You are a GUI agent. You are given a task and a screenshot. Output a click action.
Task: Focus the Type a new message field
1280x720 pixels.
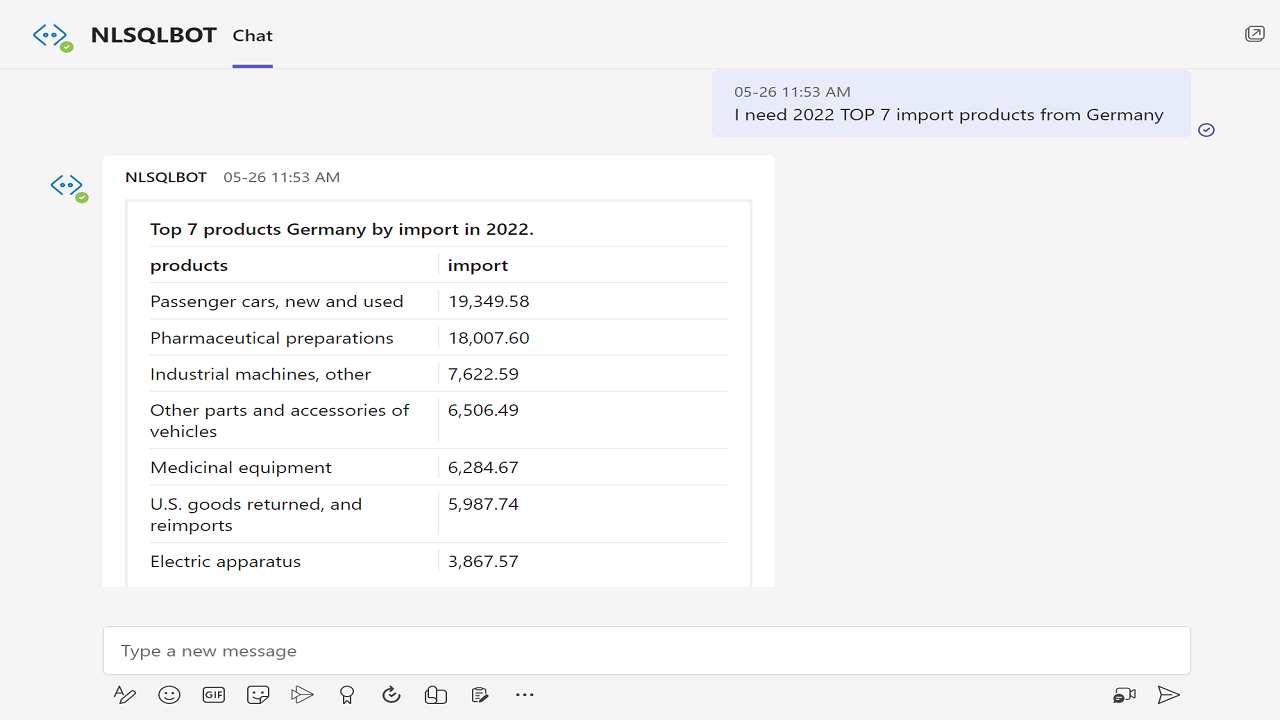[647, 651]
